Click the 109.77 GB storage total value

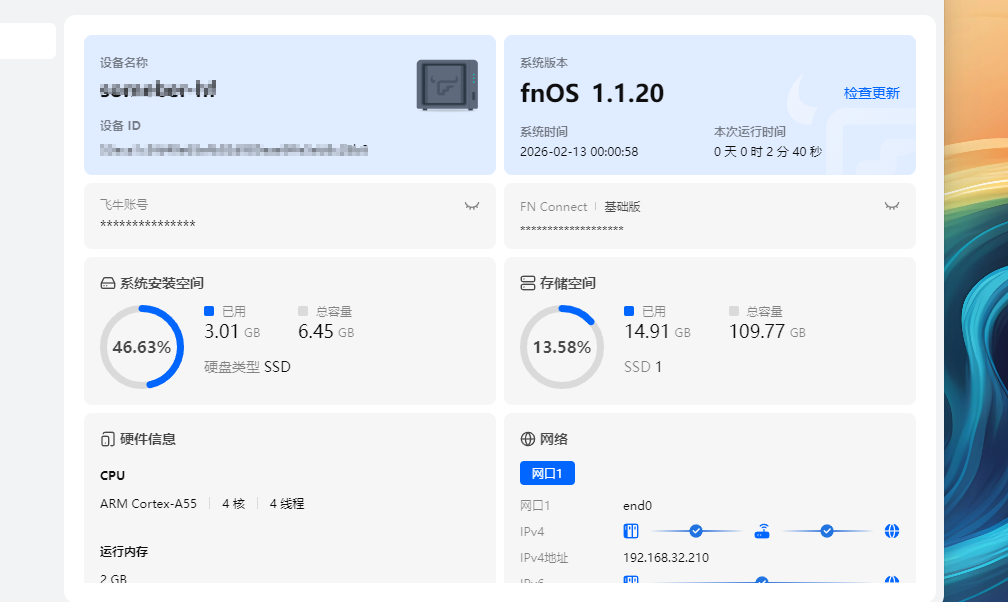pos(767,332)
